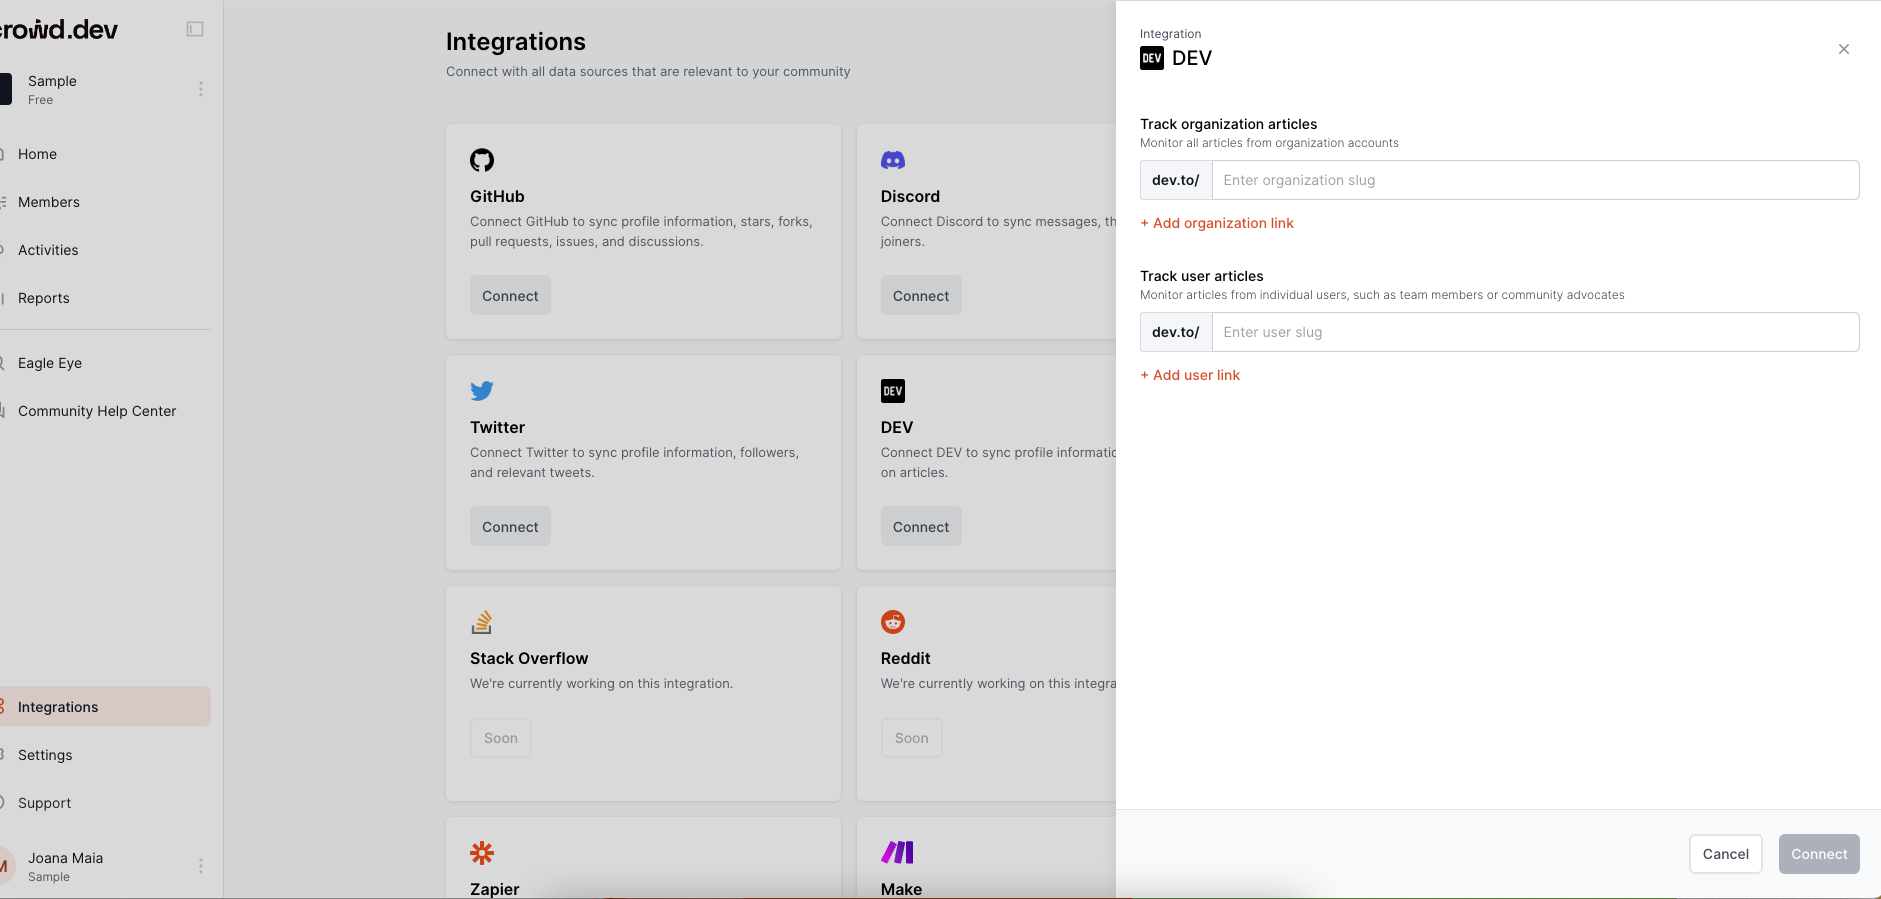Click Cancel in the DEV panel
The width and height of the screenshot is (1881, 899).
1726,854
